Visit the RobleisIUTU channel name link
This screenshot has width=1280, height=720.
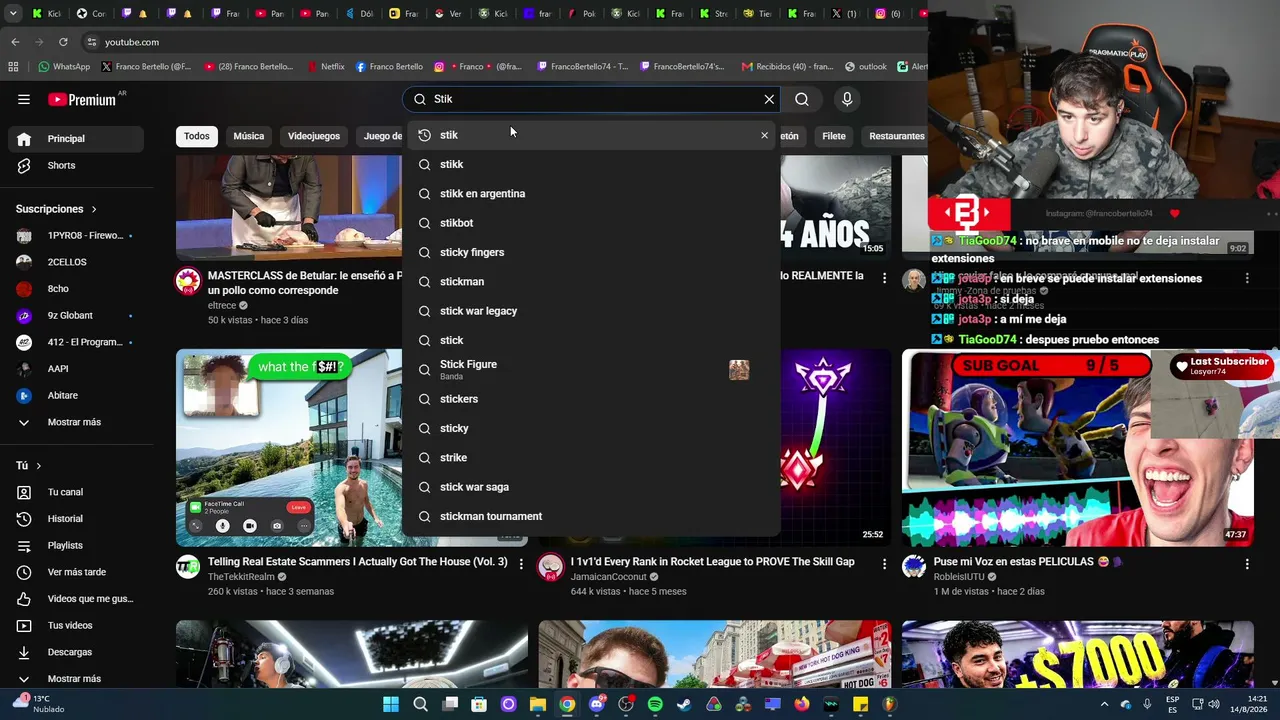tap(961, 577)
